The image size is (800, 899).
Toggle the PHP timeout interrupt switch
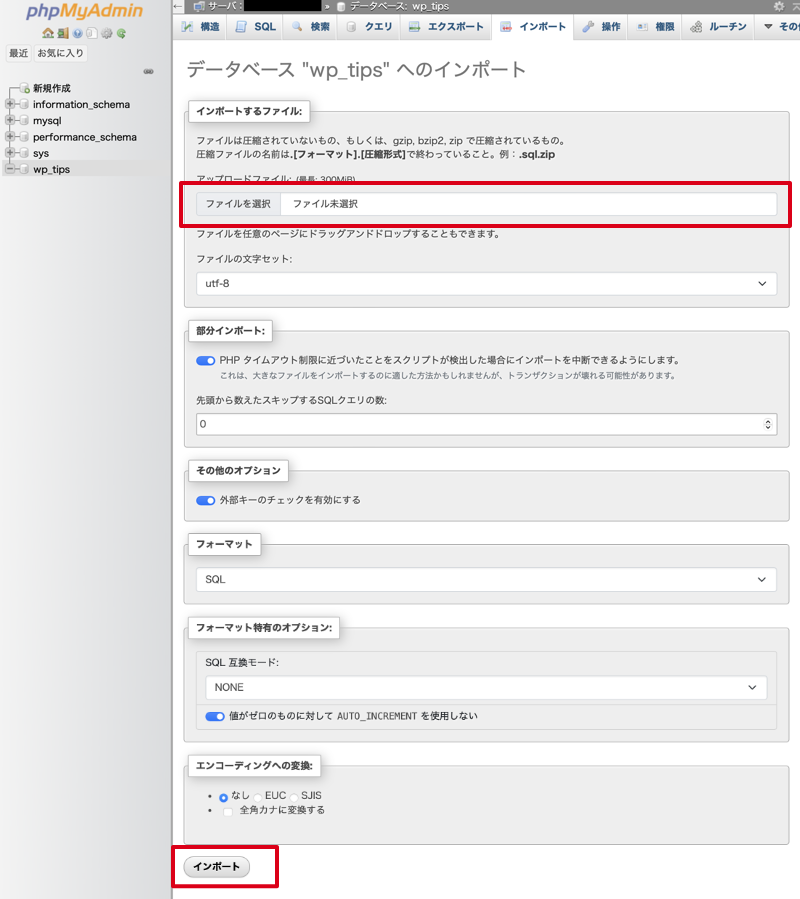[205, 361]
